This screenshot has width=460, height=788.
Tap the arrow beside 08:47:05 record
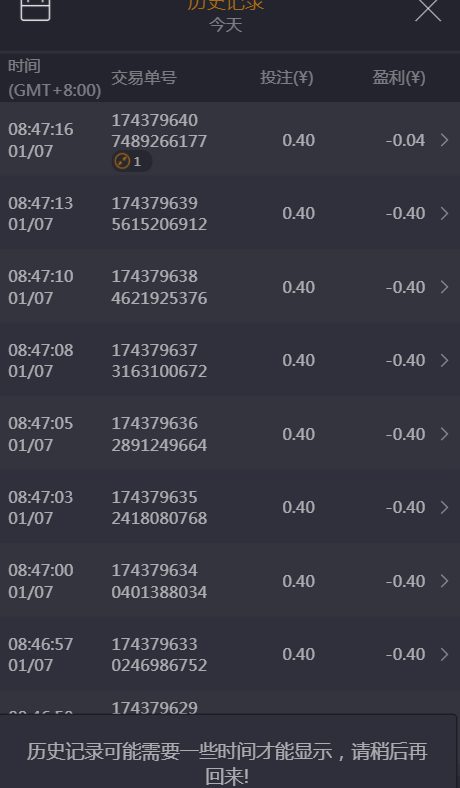[444, 434]
